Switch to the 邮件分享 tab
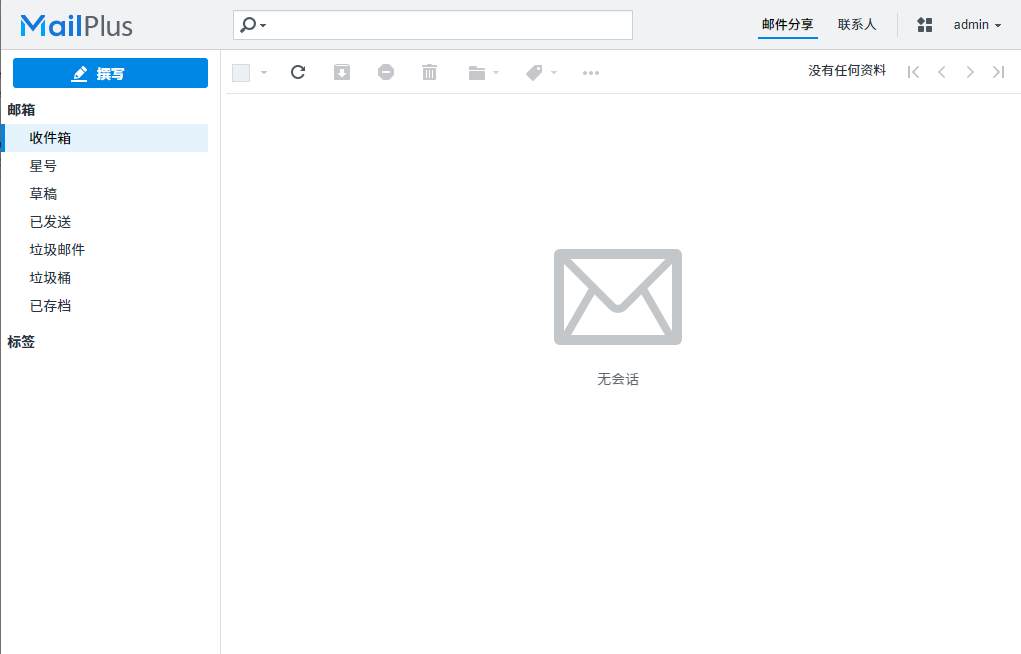The image size is (1021, 654). [x=787, y=25]
